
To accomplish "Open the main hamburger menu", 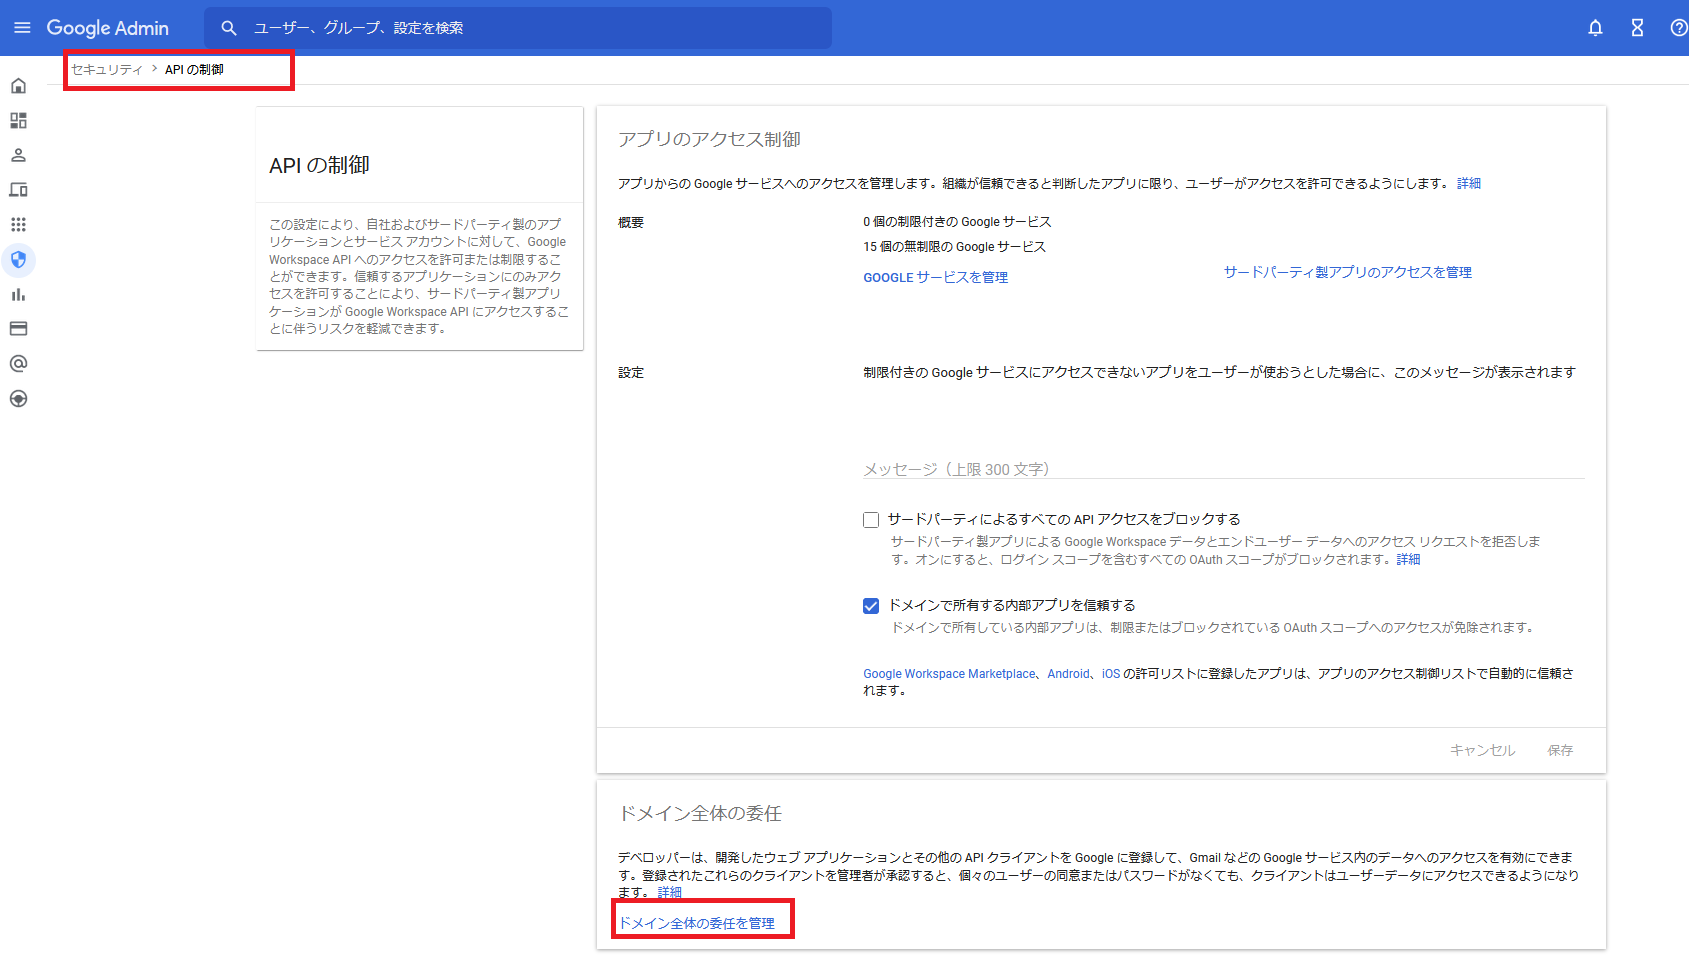I will point(22,28).
